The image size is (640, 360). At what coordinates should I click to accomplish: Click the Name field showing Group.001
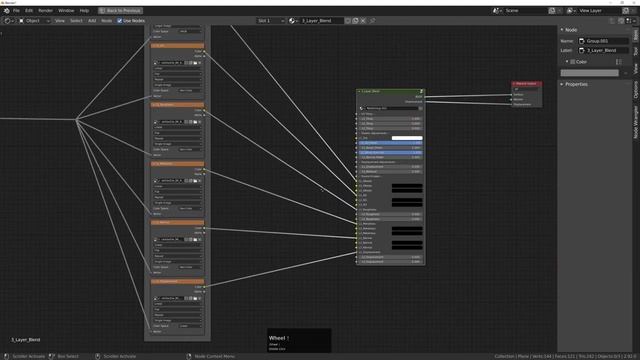pos(603,41)
